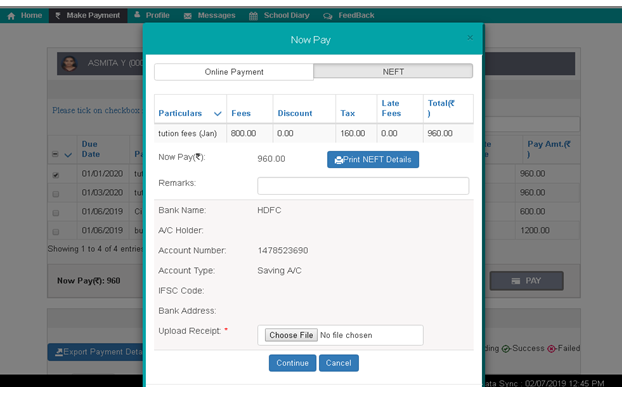Sort by the Due Date column header
622x396 pixels.
[91, 149]
